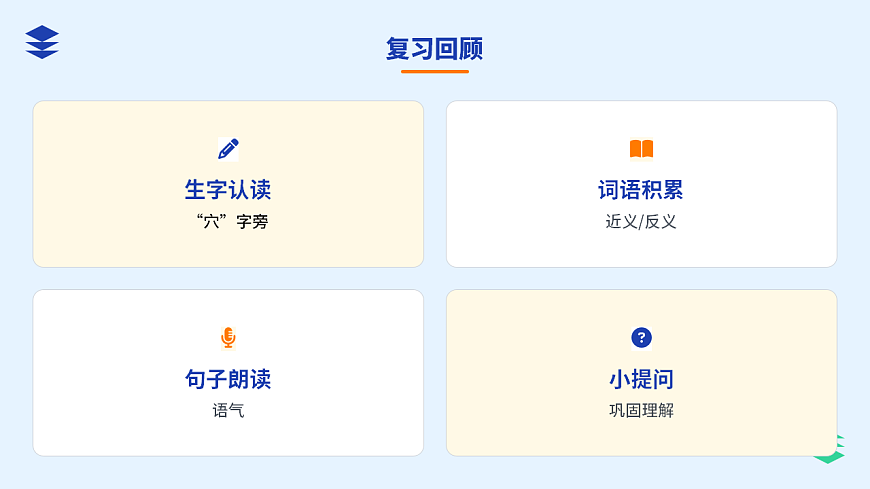The width and height of the screenshot is (870, 489).
Task: Click the orange open book icon
Action: pyautogui.click(x=641, y=149)
